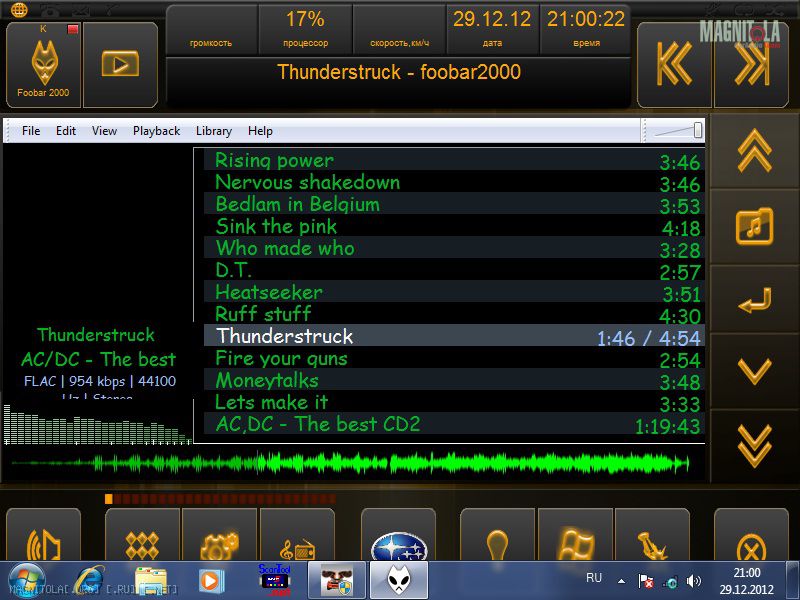The width and height of the screenshot is (800, 600).
Task: Click the громкость volume panel
Action: click(211, 30)
